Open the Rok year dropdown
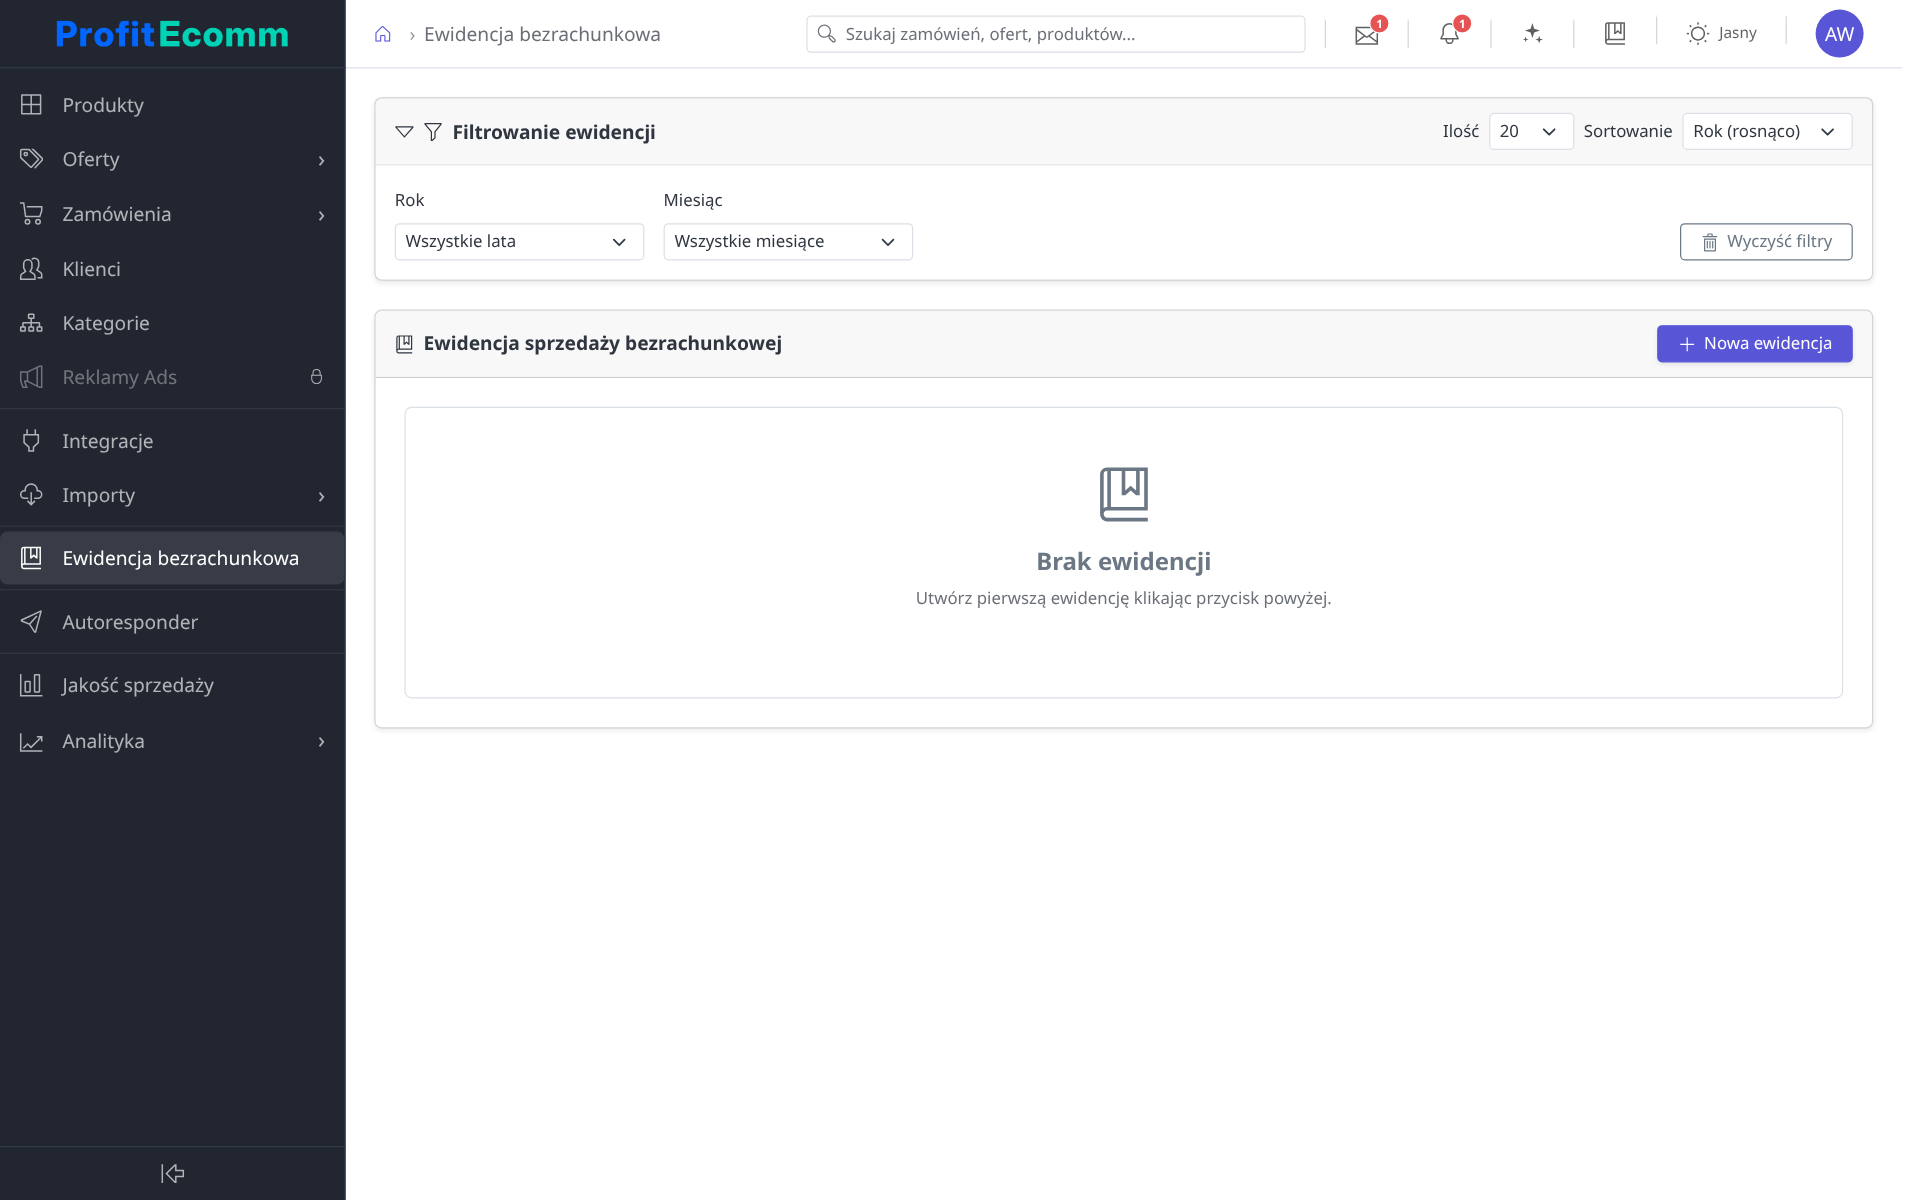1920x1200 pixels. pyautogui.click(x=519, y=242)
